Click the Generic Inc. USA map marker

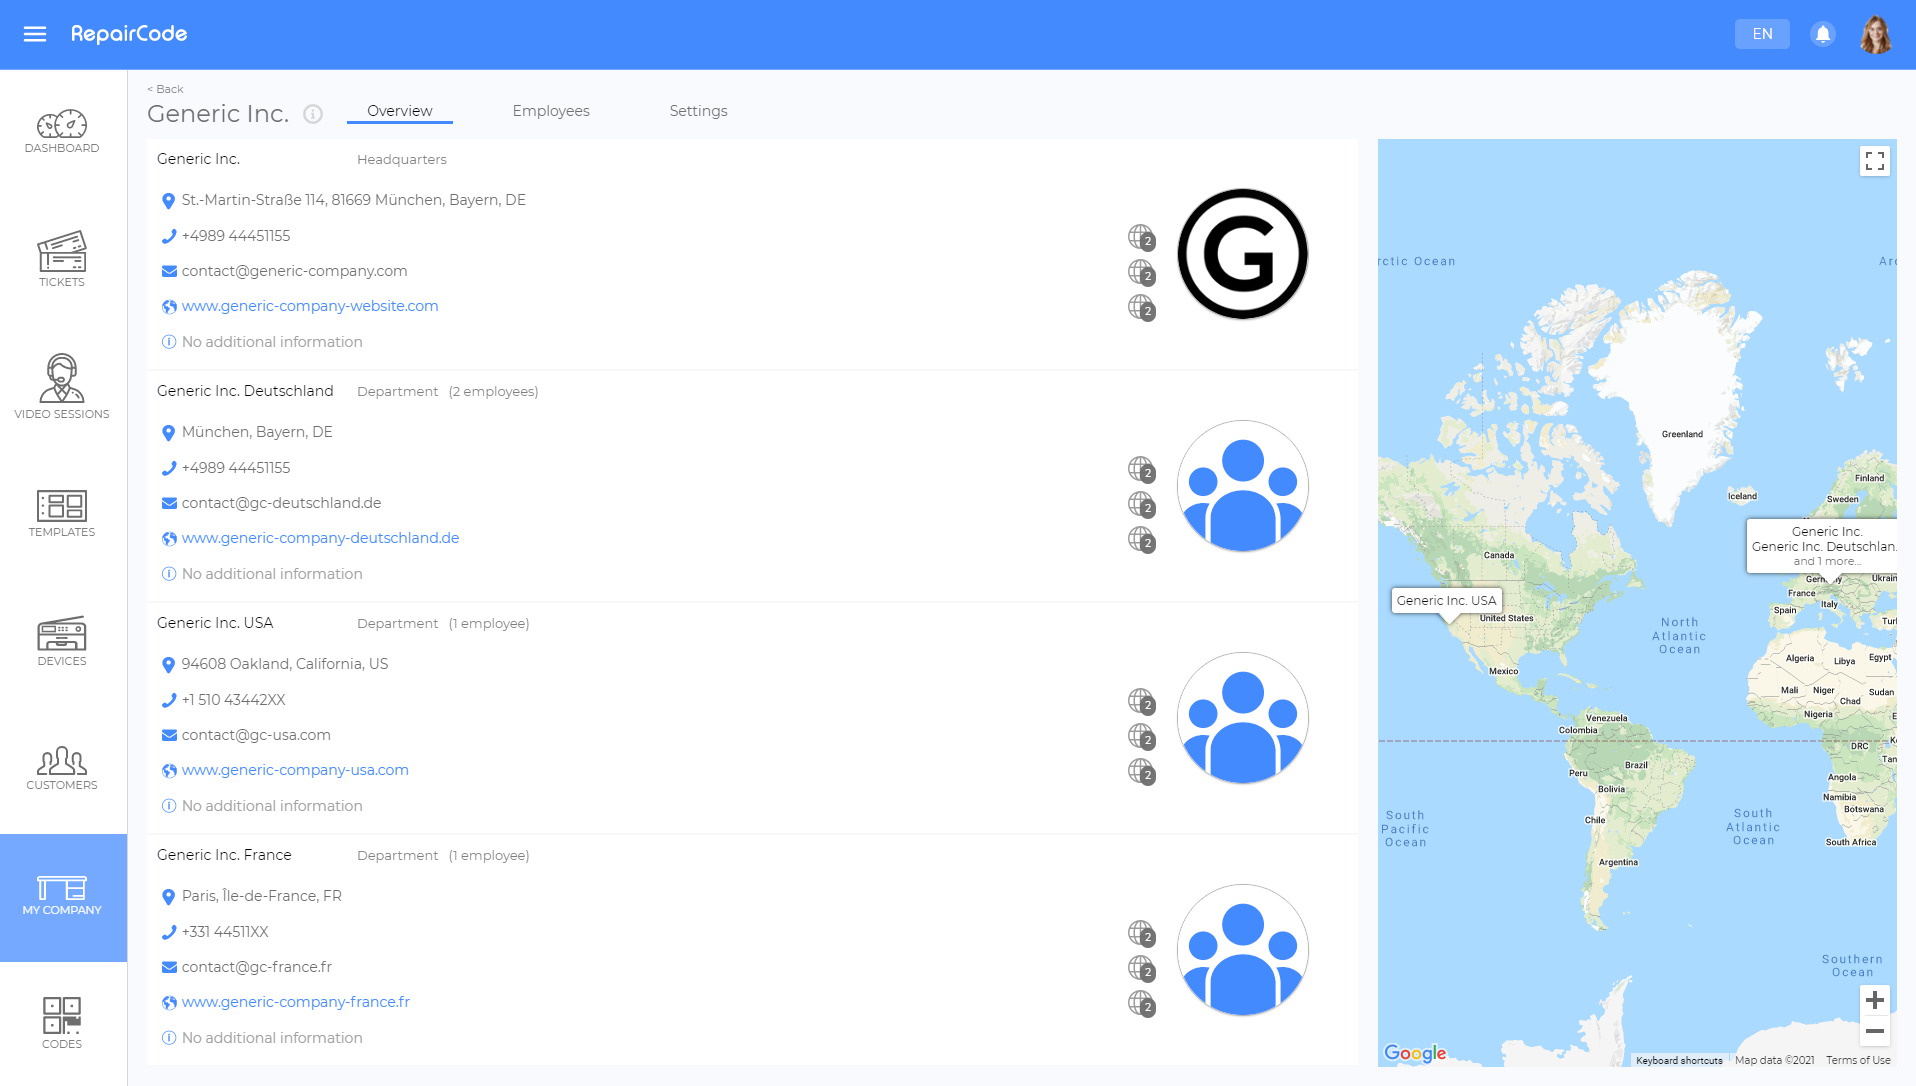[1447, 601]
